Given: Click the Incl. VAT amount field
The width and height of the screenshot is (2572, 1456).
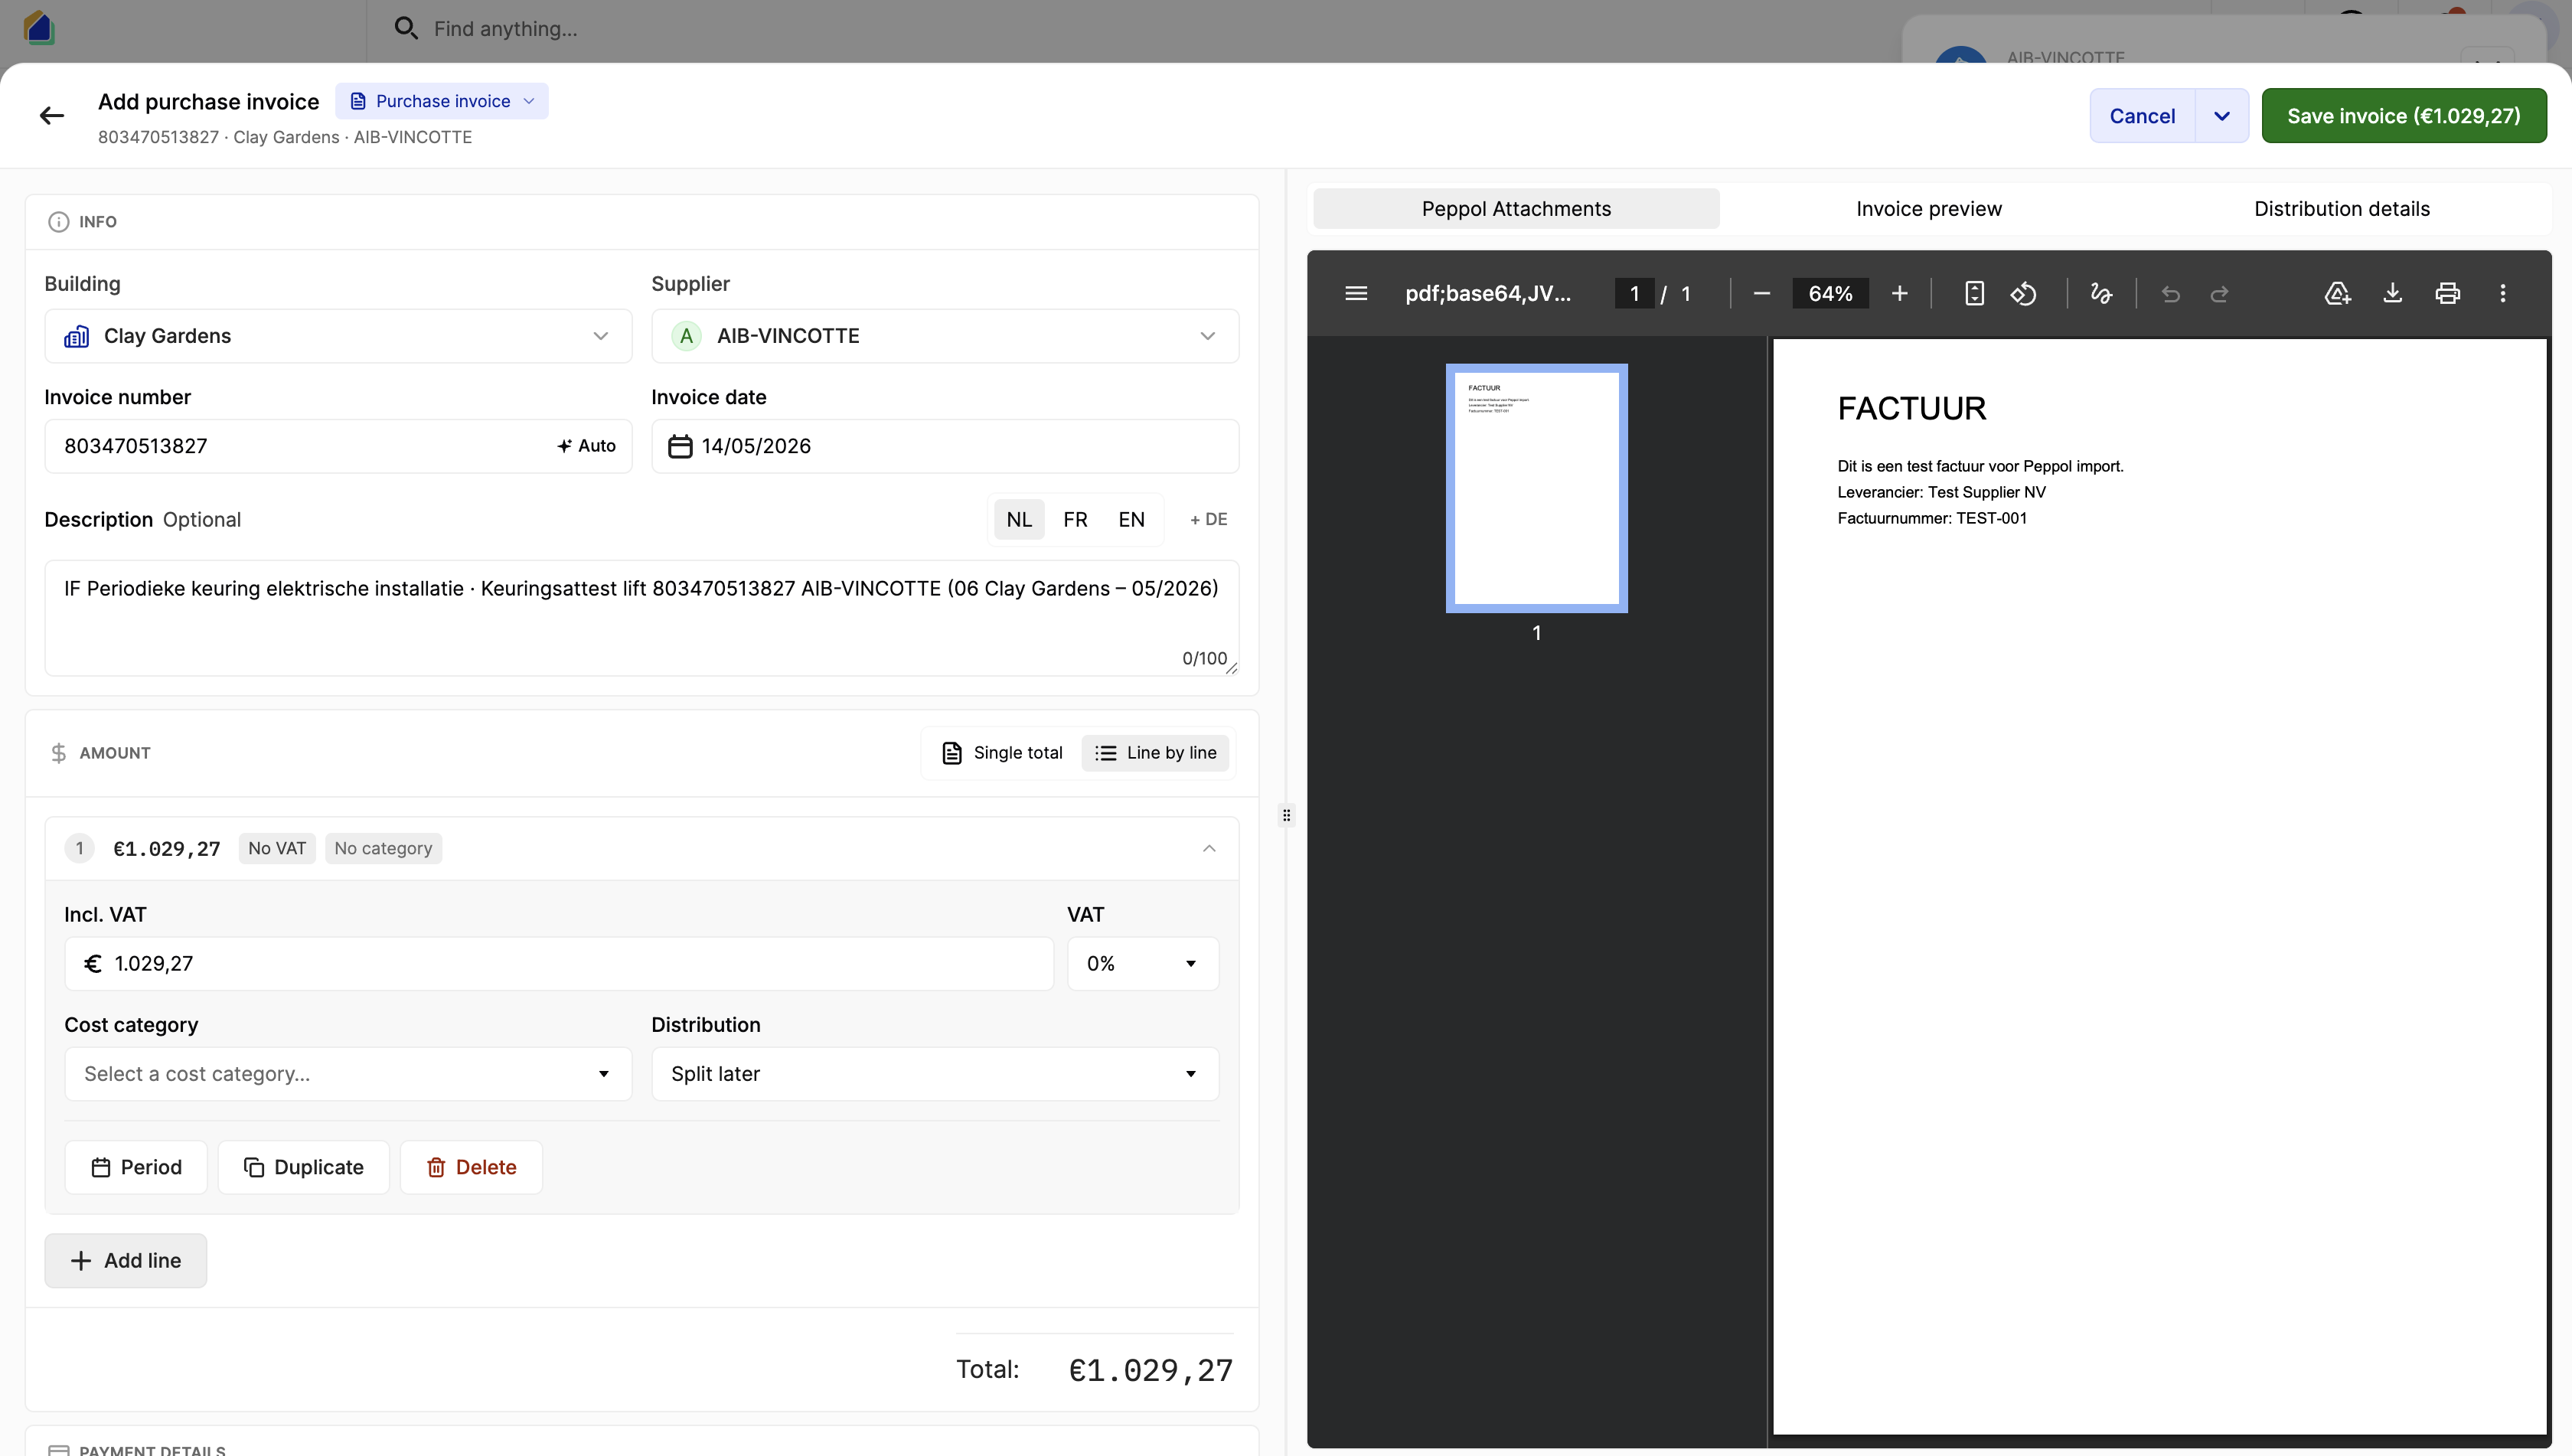Looking at the screenshot, I should point(559,964).
